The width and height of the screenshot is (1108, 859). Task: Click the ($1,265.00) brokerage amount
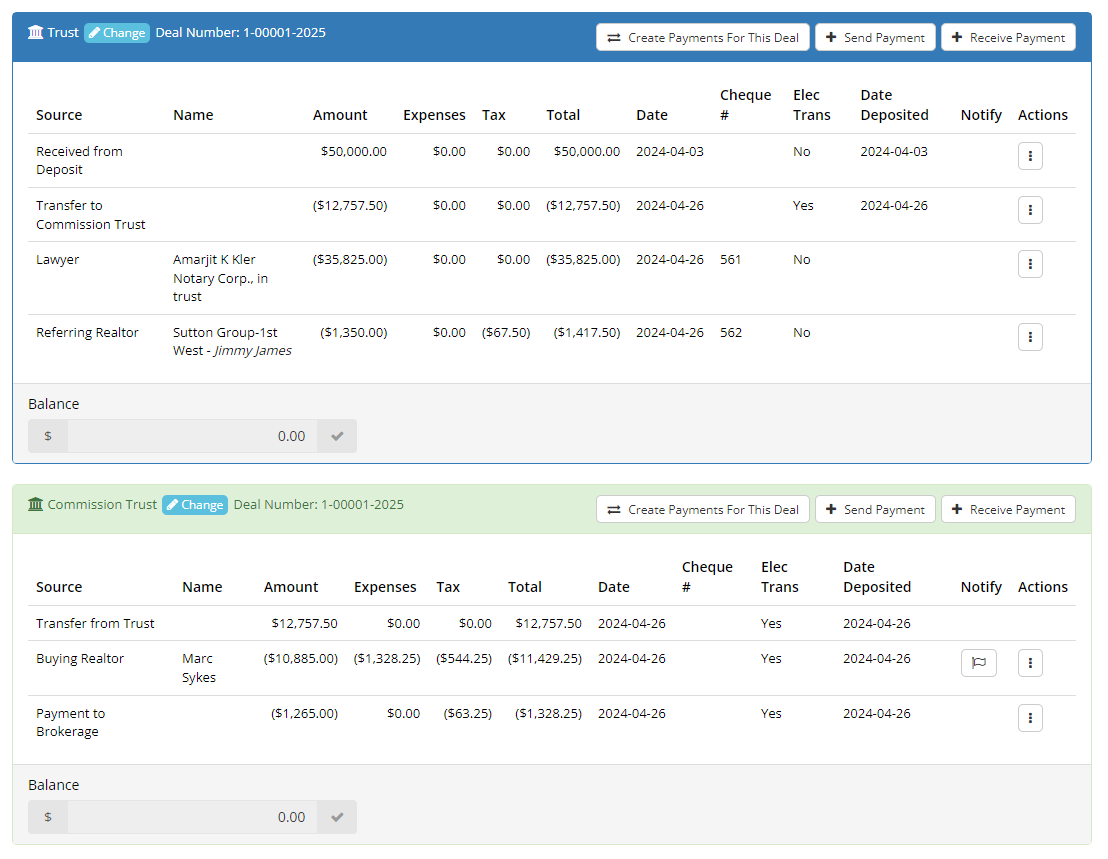pos(304,713)
